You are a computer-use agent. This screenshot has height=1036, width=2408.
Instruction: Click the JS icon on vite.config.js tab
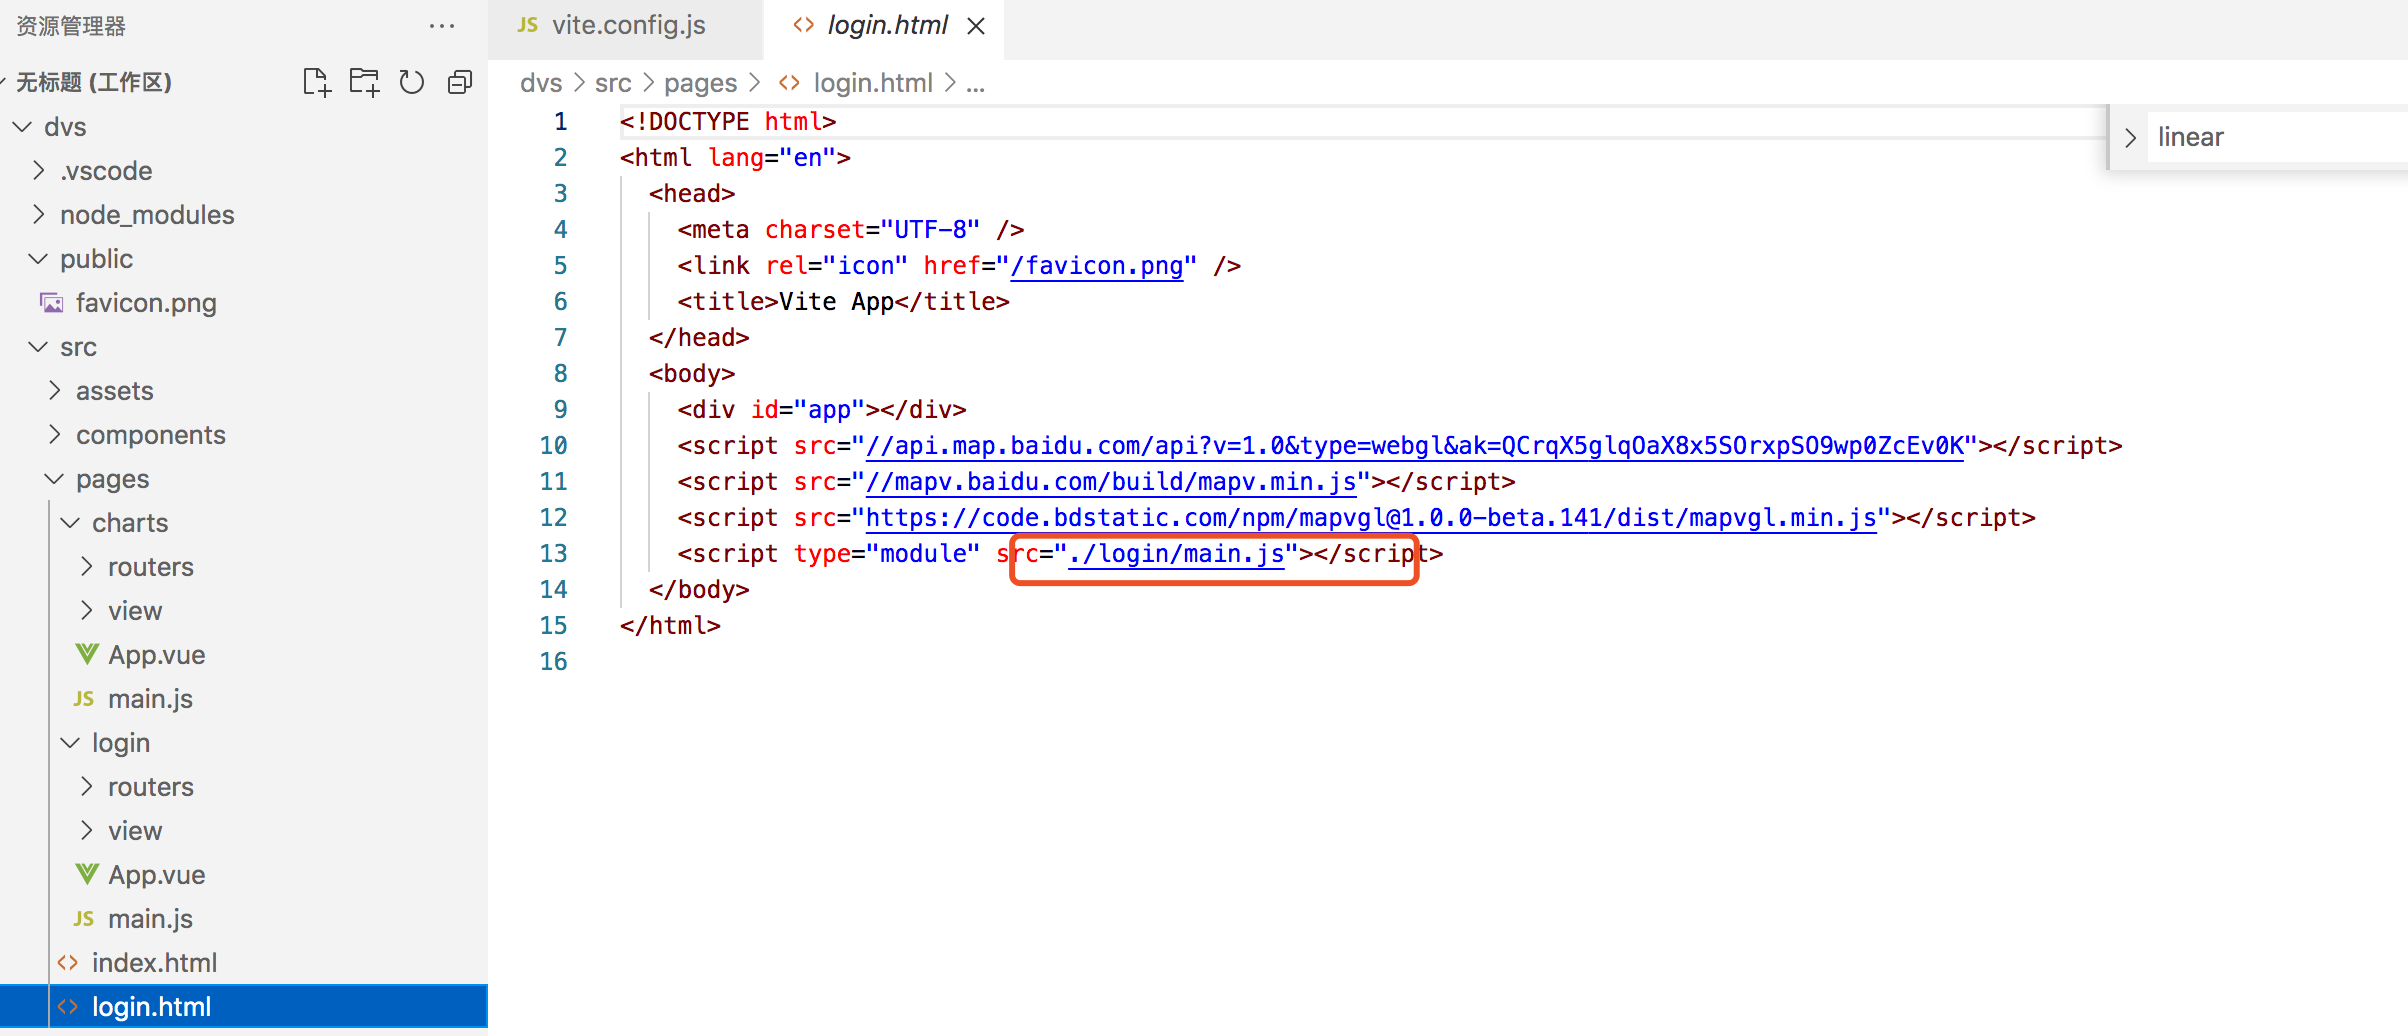click(x=528, y=25)
